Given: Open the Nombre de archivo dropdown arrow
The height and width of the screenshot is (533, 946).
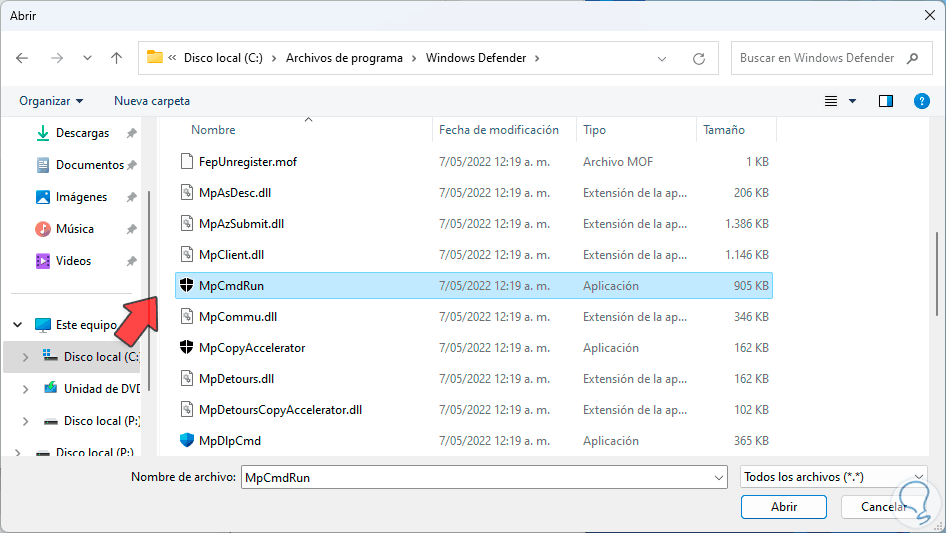Looking at the screenshot, I should [719, 477].
